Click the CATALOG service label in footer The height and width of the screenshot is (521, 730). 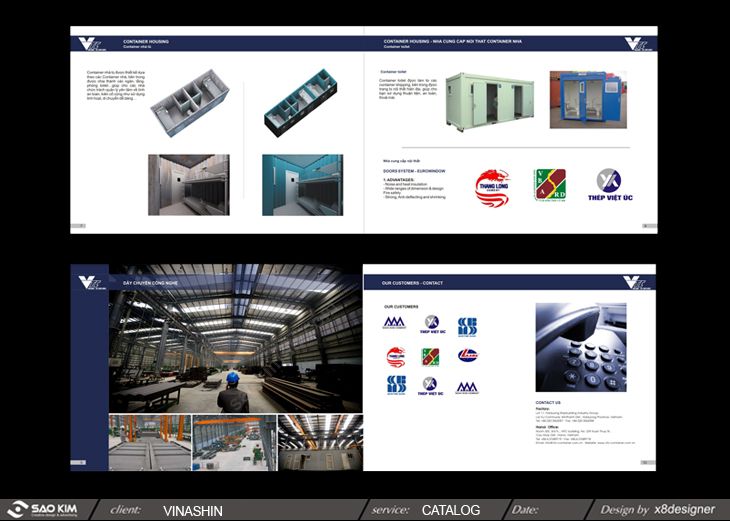451,510
